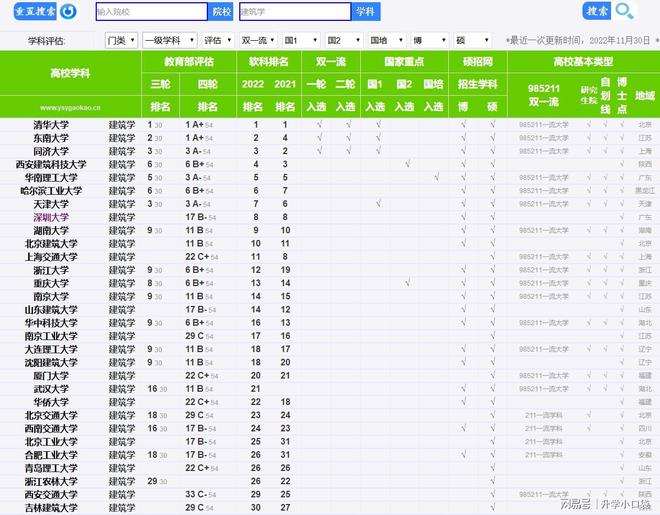Click the 学科 button

(365, 11)
